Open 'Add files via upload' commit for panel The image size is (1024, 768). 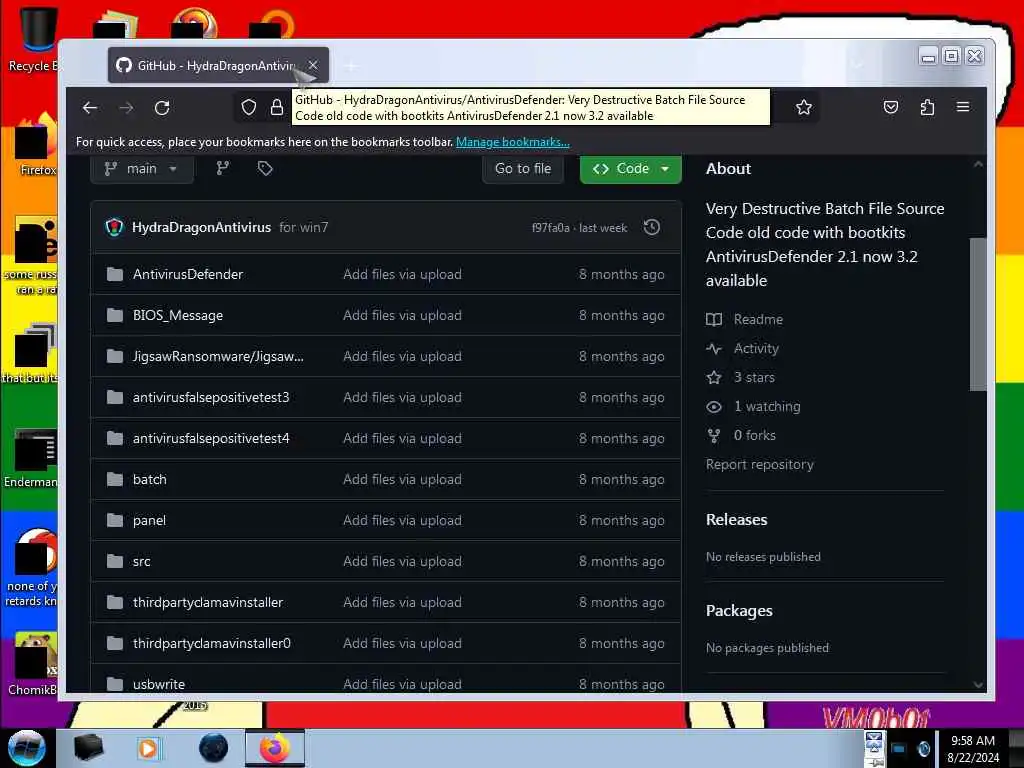click(402, 520)
